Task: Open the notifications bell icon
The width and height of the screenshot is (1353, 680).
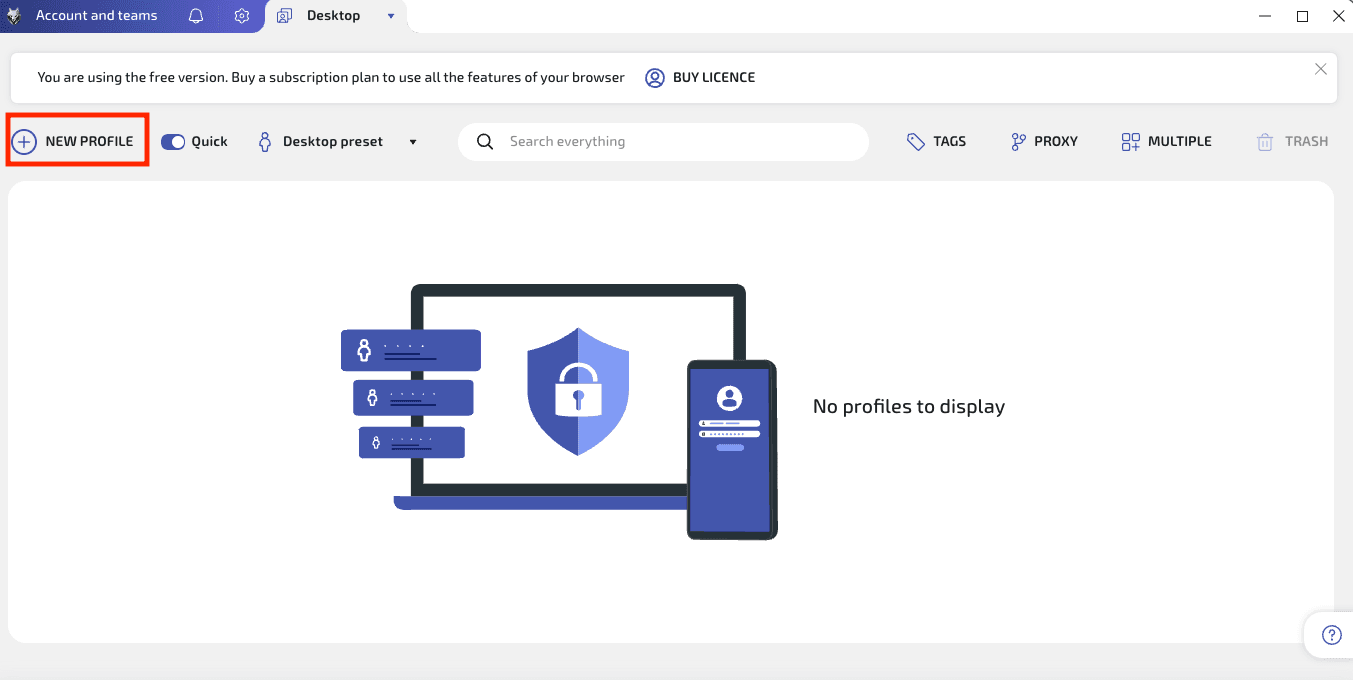Action: point(196,15)
